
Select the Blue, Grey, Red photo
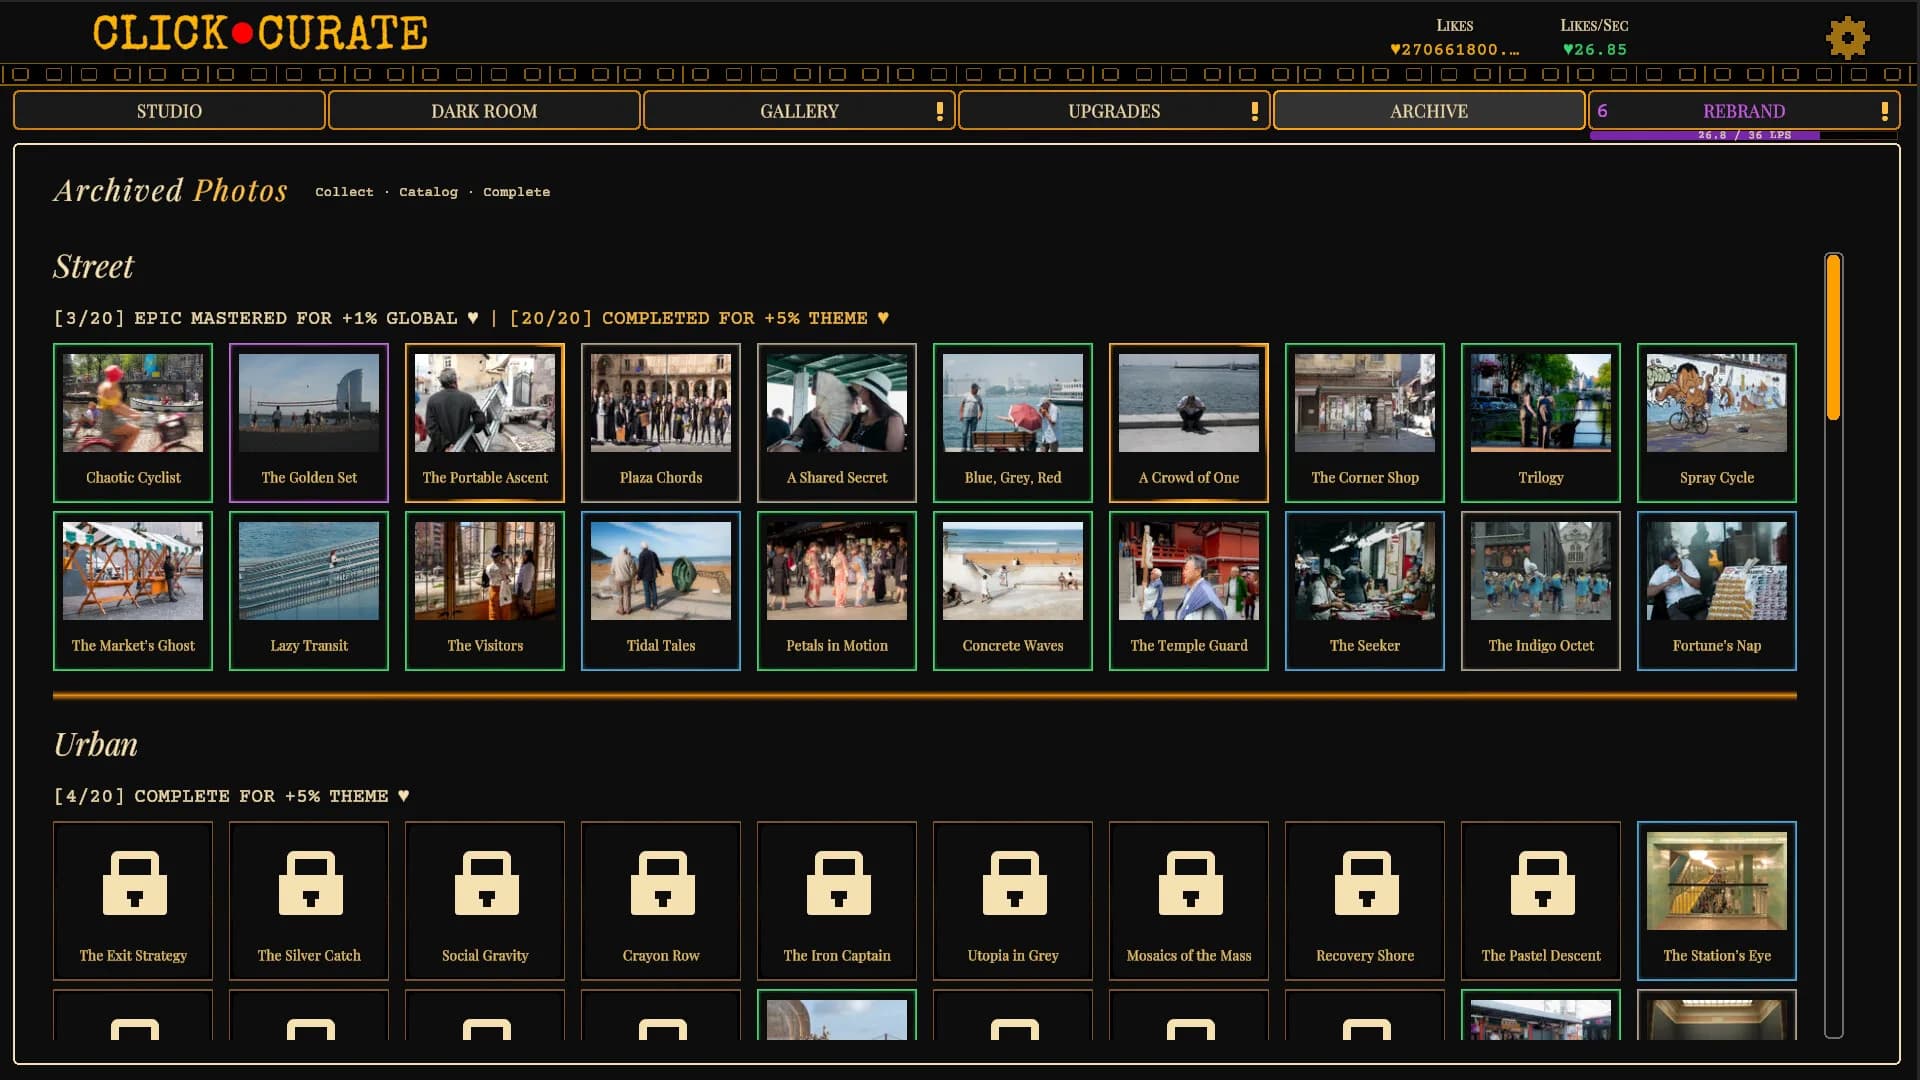tap(1013, 423)
